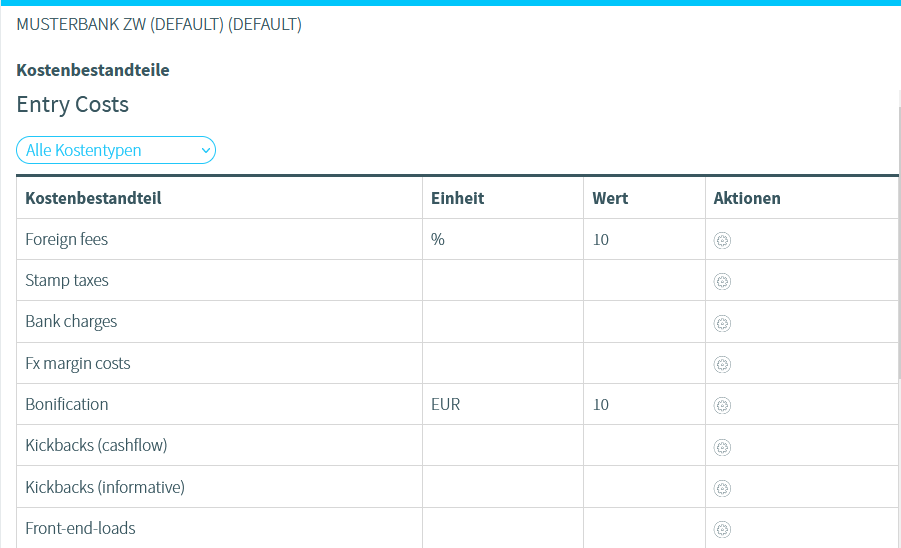Viewport: 901px width, 548px height.
Task: Click the Wert column header
Action: 610,198
